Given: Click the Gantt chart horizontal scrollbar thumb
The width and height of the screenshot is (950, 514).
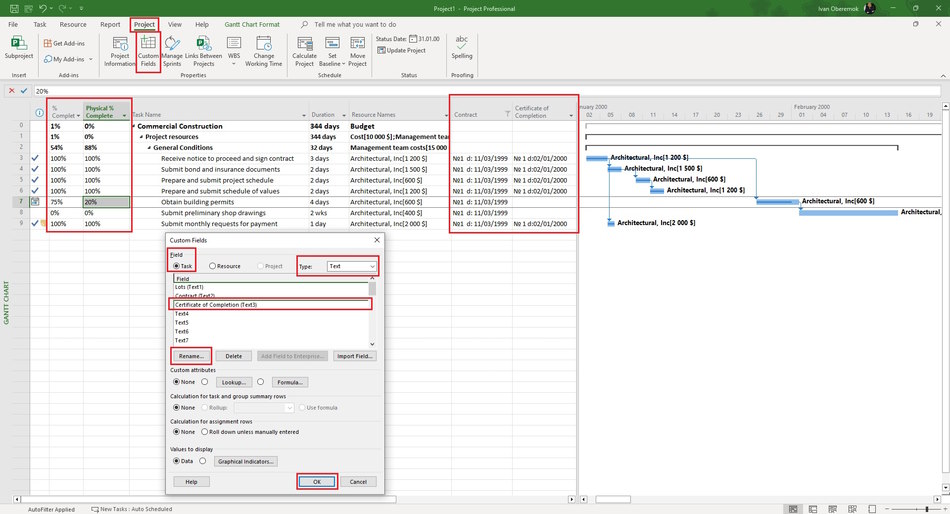Looking at the screenshot, I should click(613, 499).
